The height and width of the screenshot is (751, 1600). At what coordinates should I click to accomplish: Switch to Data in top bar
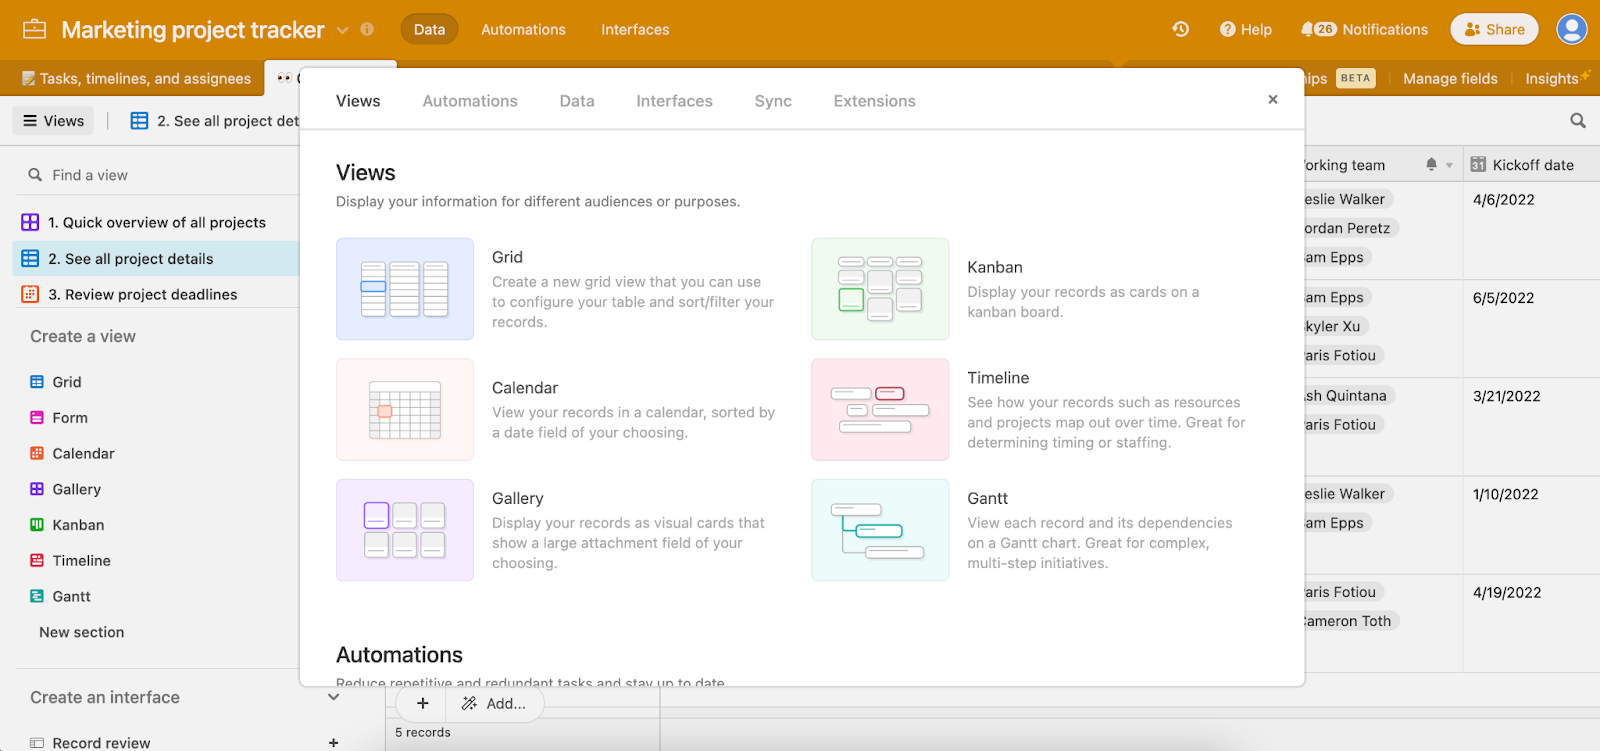point(429,29)
